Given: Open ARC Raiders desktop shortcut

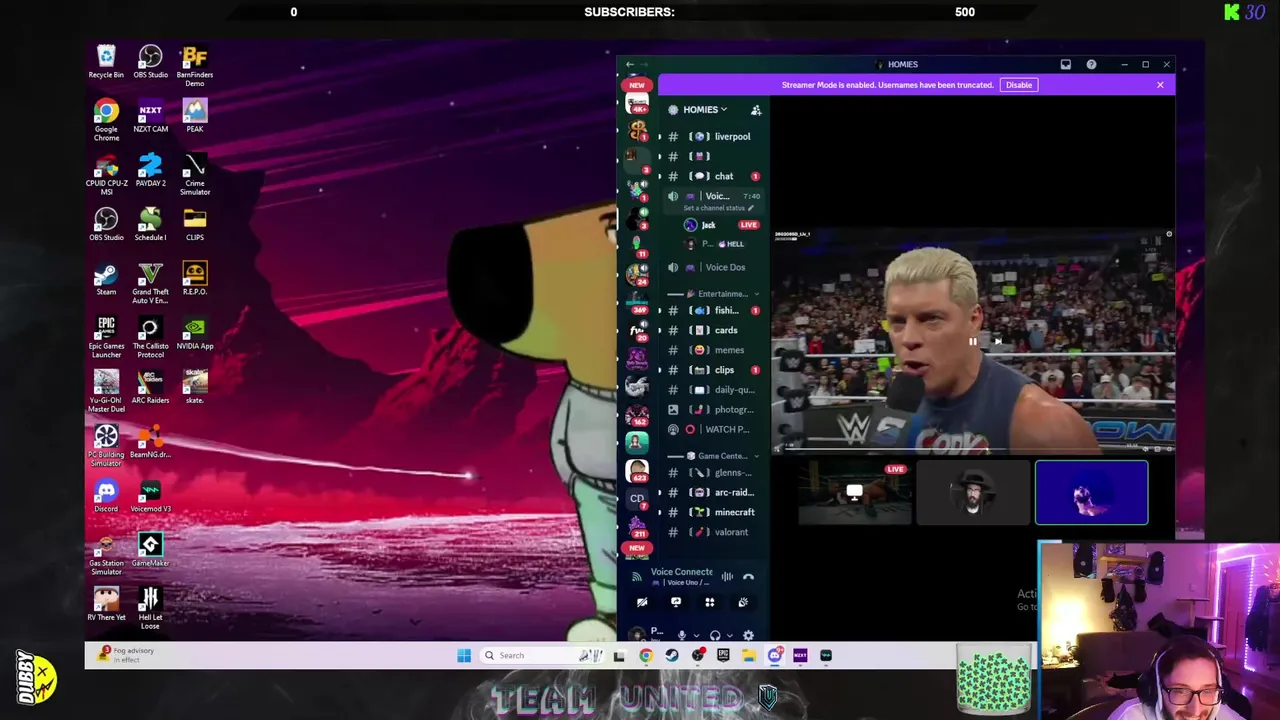Looking at the screenshot, I should pos(150,387).
